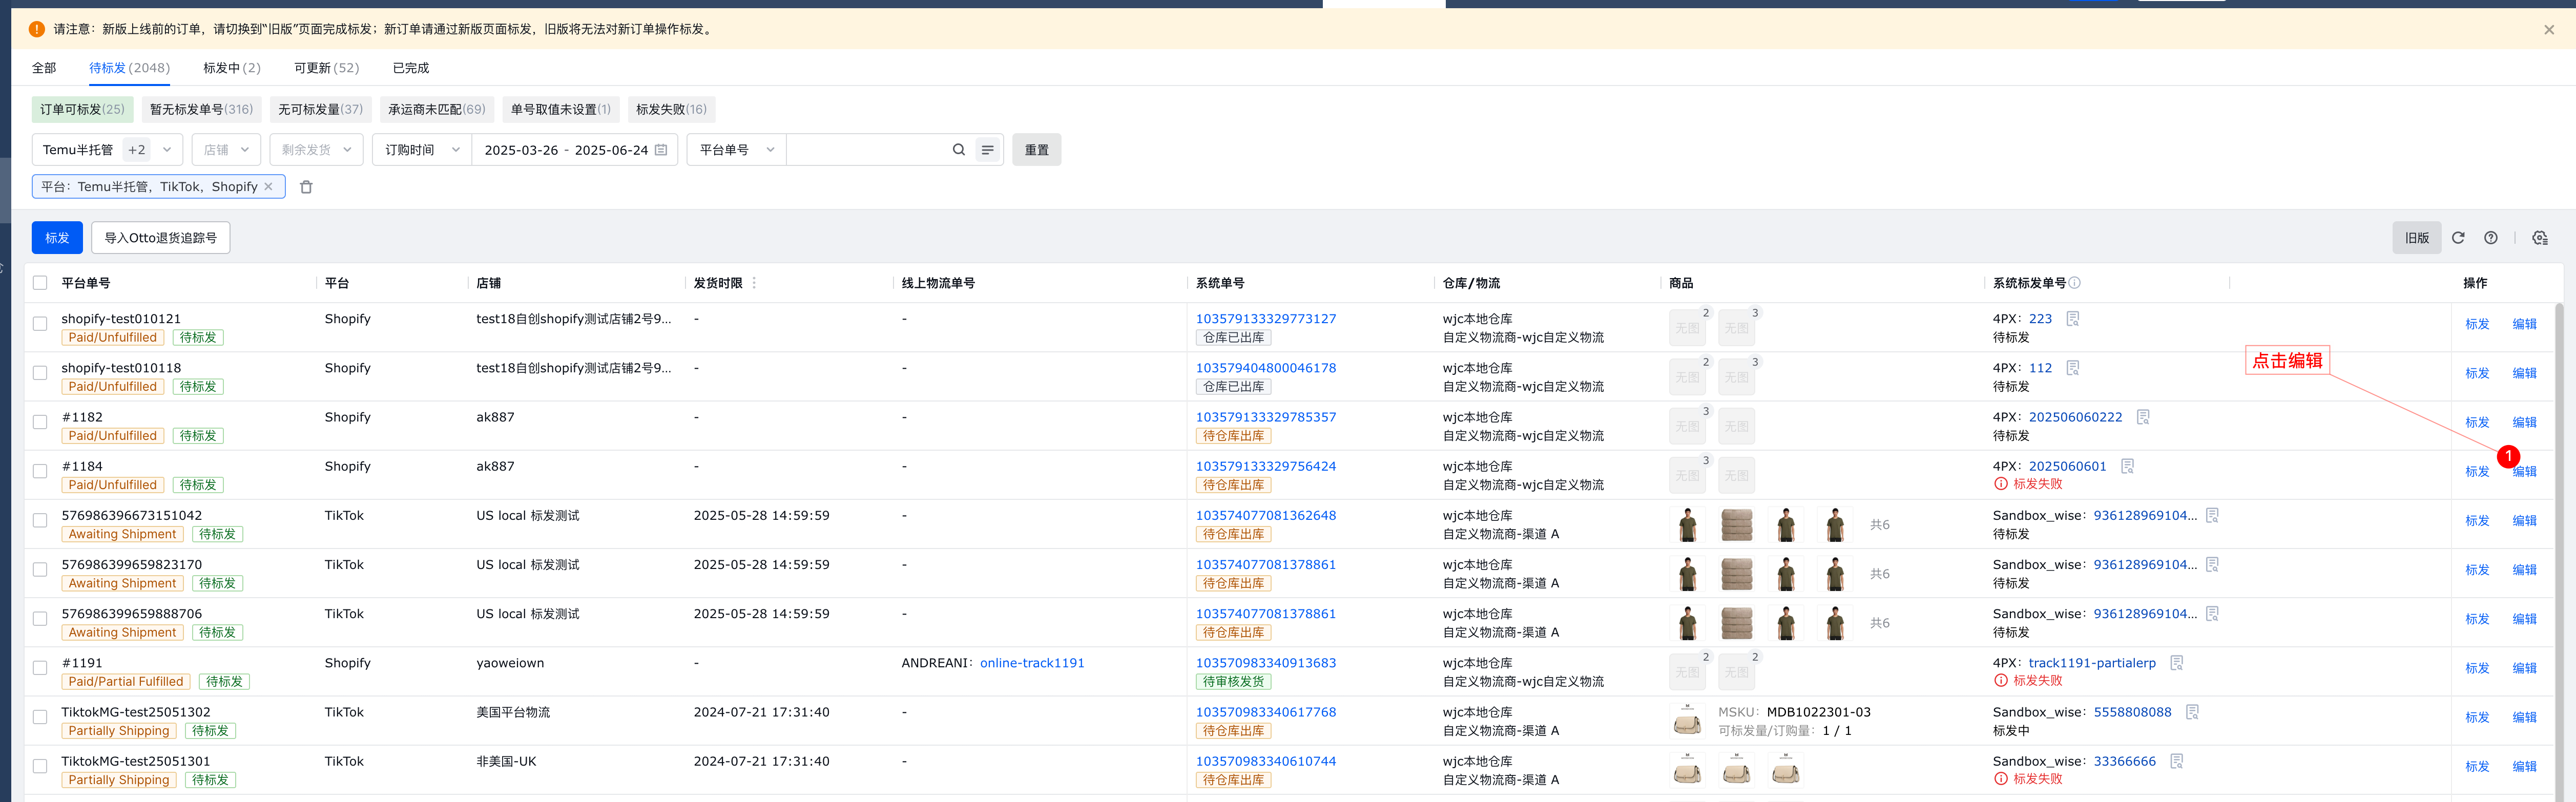This screenshot has width=2576, height=802.
Task: Open the help question-mark icon
Action: [x=2490, y=238]
